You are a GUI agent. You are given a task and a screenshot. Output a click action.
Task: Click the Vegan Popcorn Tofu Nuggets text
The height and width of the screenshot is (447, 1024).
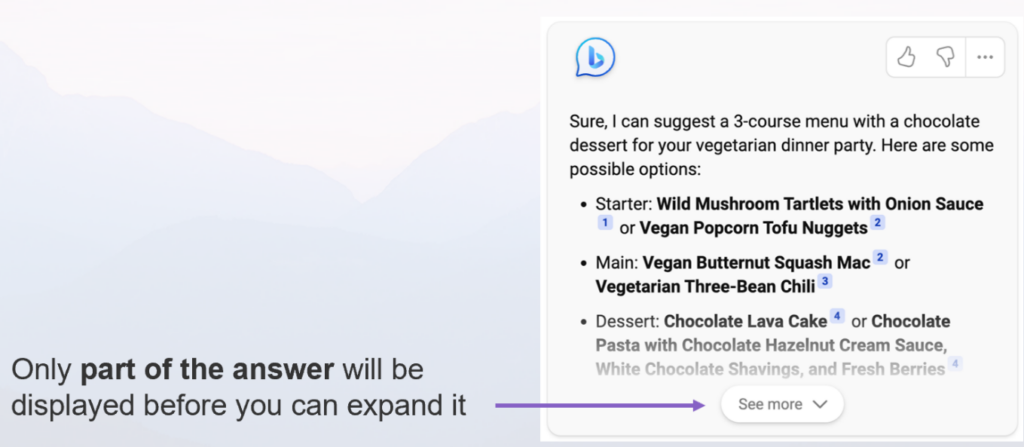[753, 227]
